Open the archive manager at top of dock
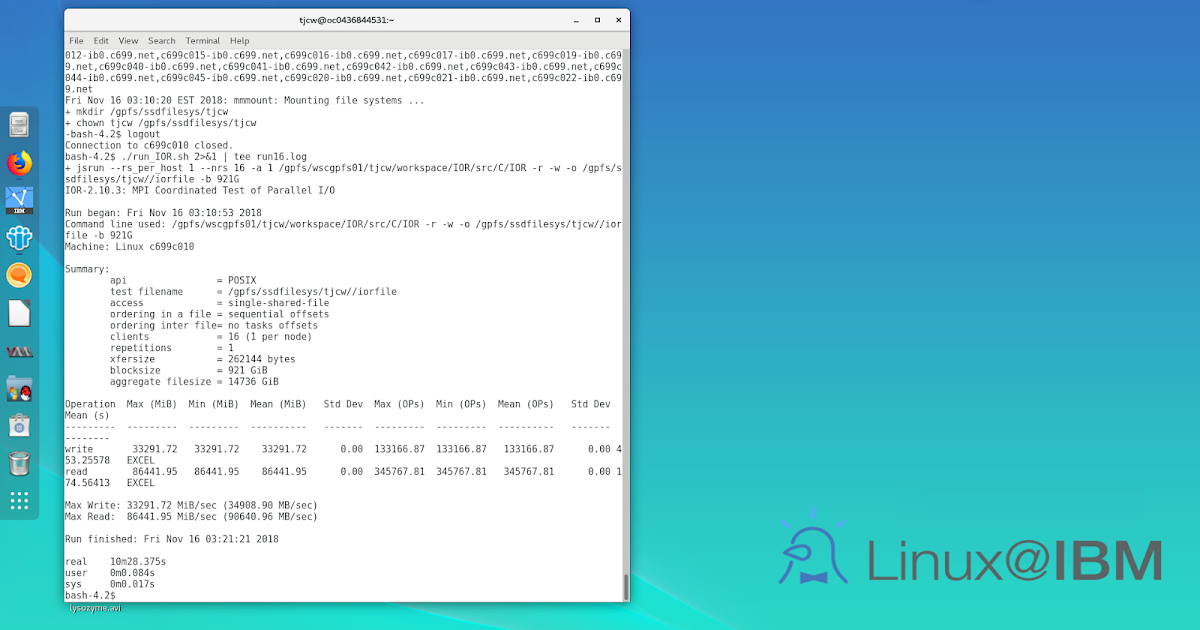 (x=19, y=124)
